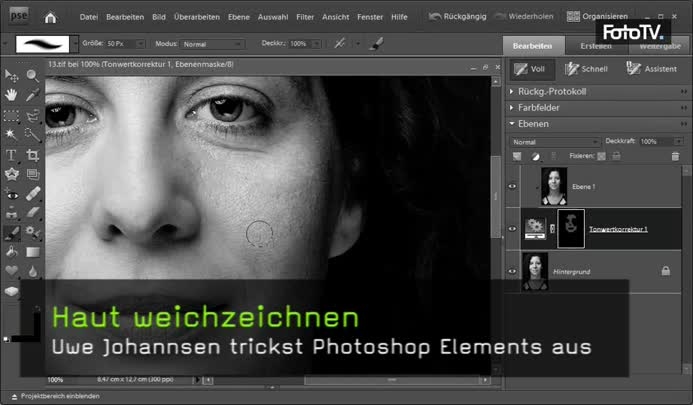Select the Straighten tool

tap(32, 174)
